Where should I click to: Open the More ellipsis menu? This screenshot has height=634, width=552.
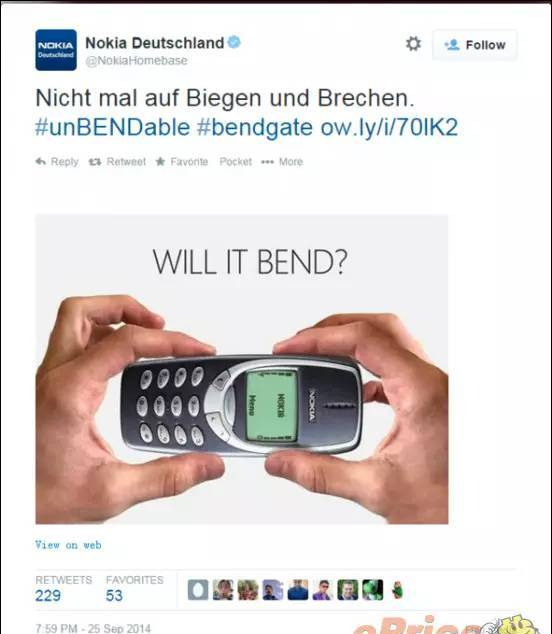(282, 162)
